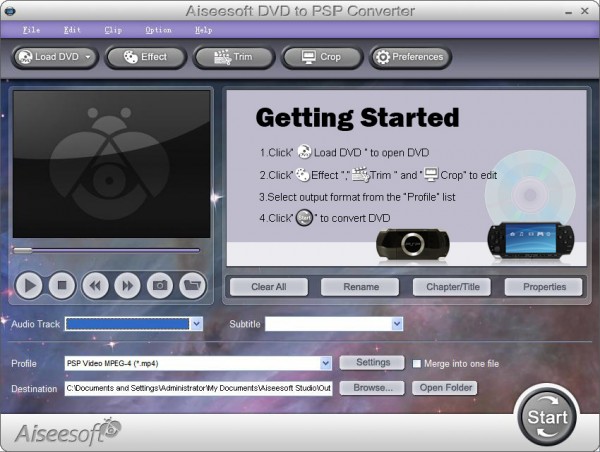Rewind the preview video

[x=95, y=286]
